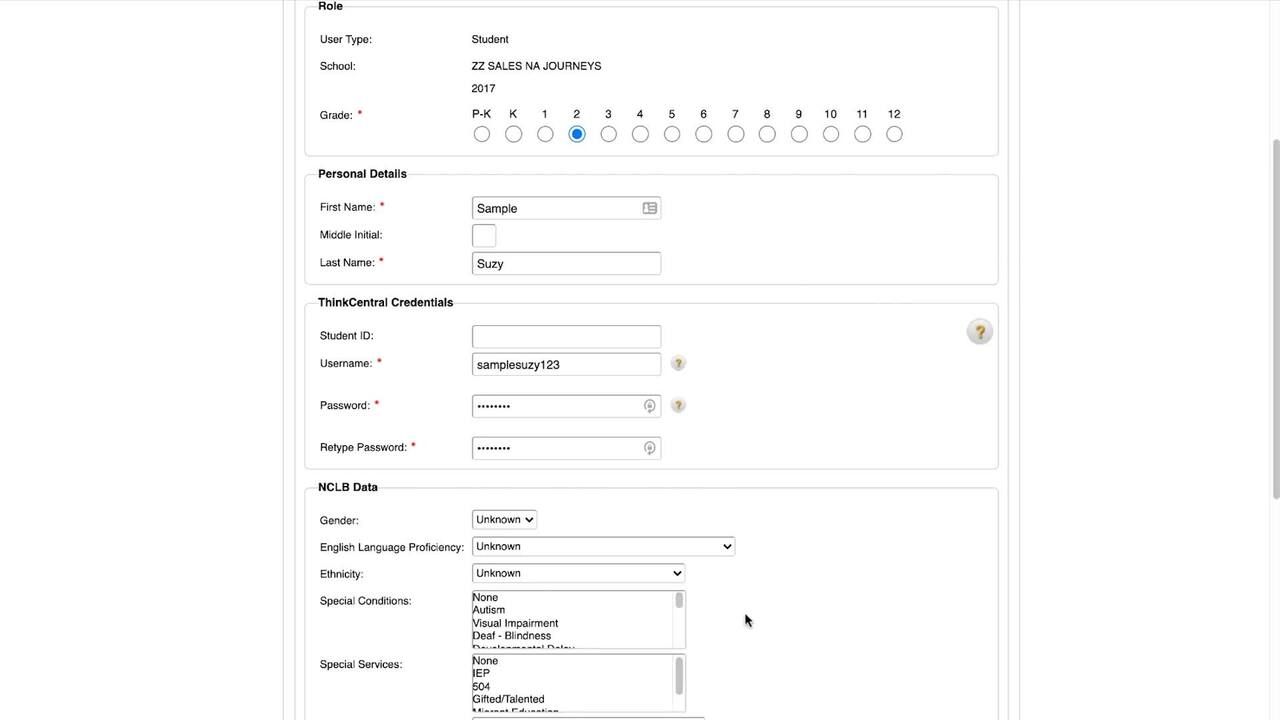This screenshot has height=720, width=1280.
Task: Click the First Name input field
Action: (566, 208)
